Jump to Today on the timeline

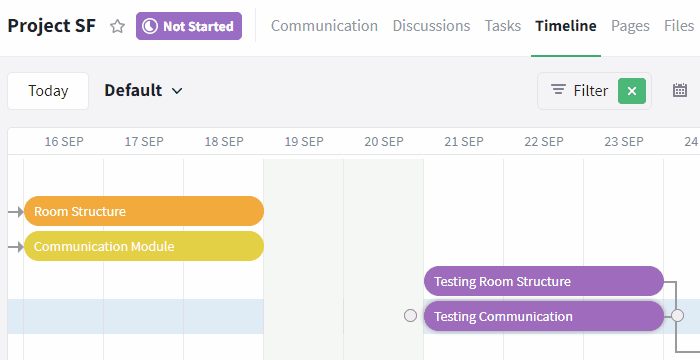click(48, 91)
